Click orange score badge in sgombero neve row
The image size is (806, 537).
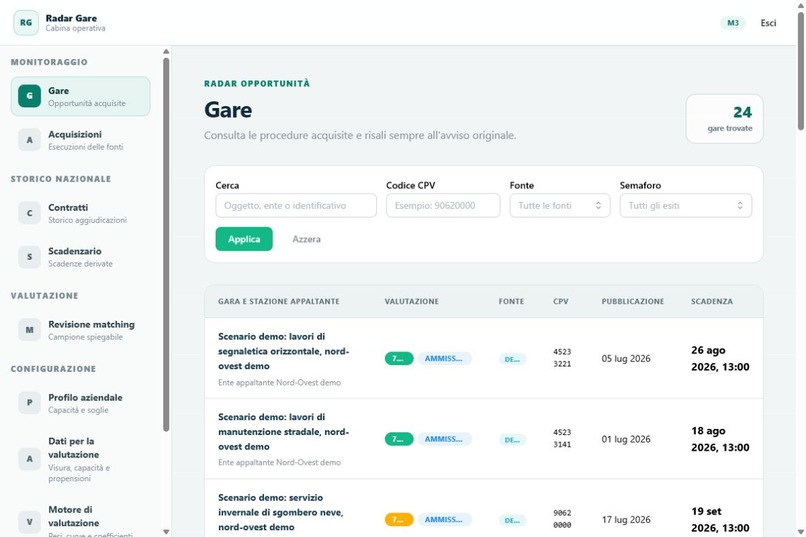tap(399, 520)
